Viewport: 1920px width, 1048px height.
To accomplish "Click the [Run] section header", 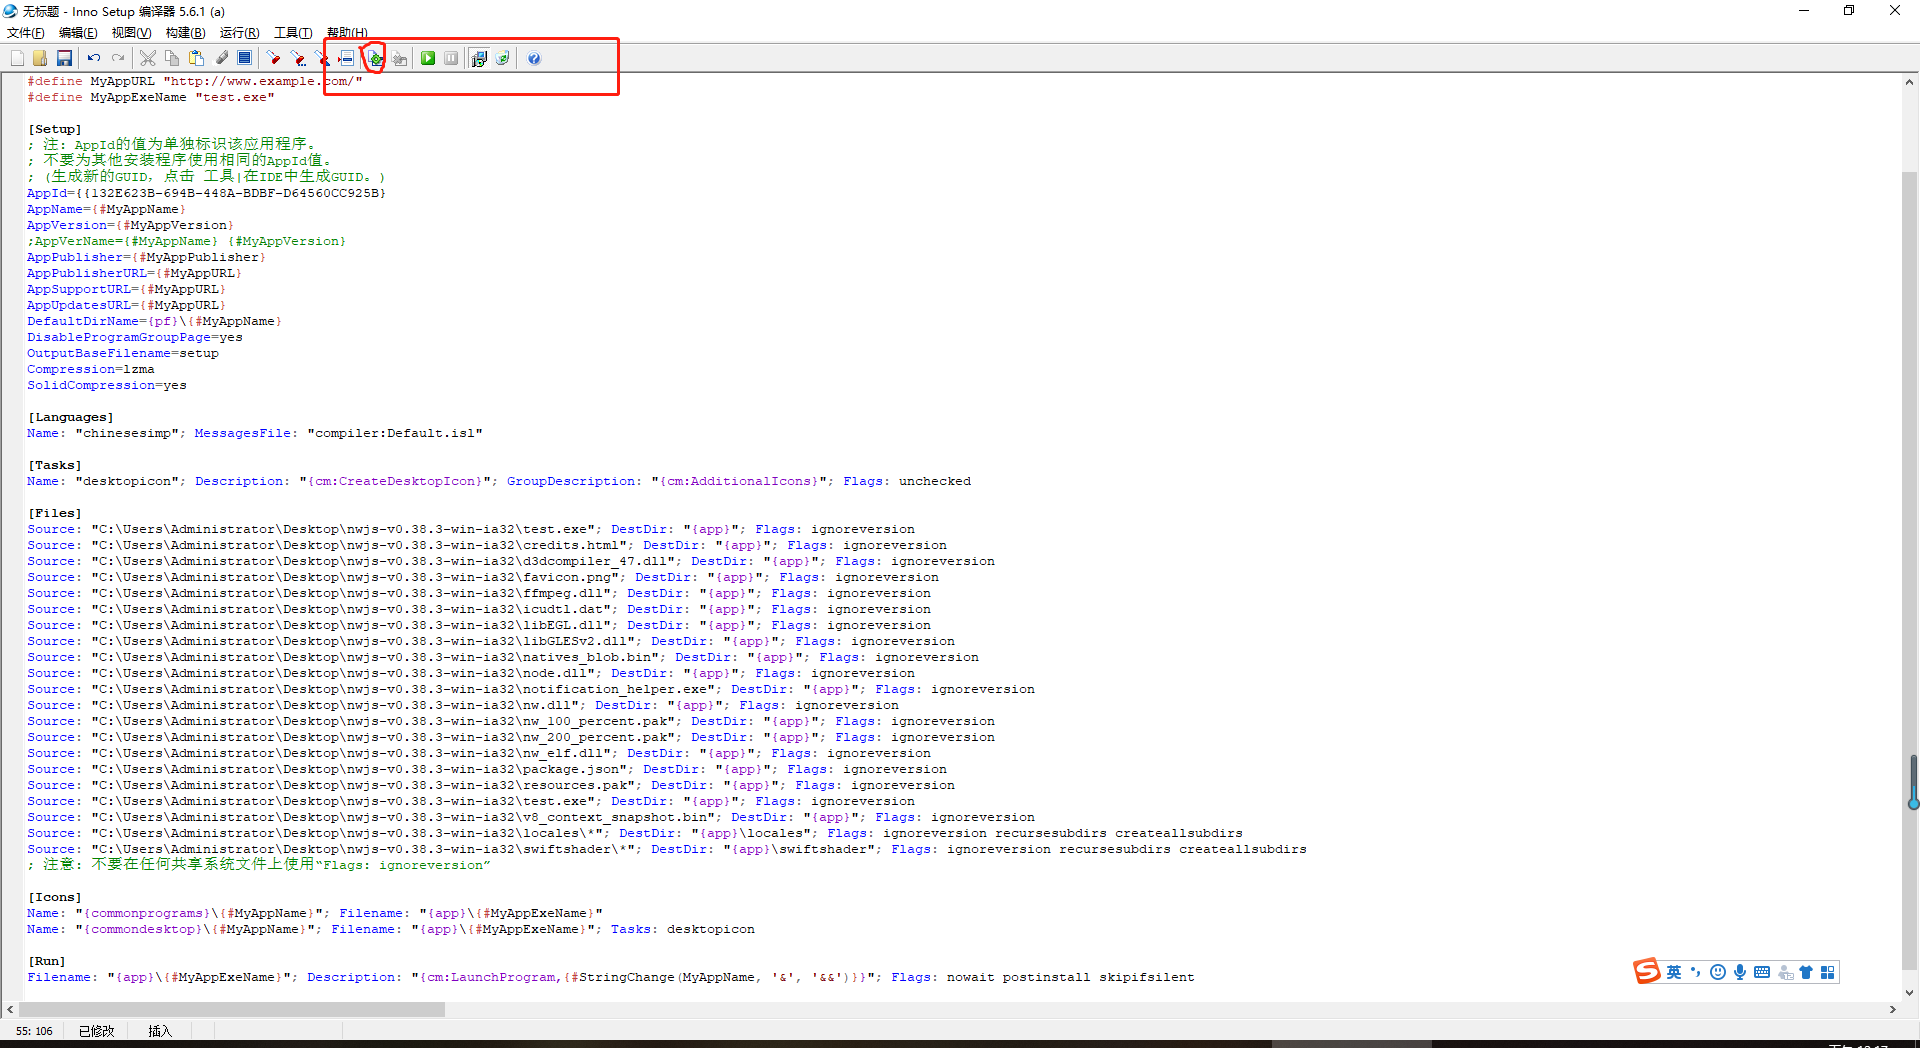I will tap(47, 961).
